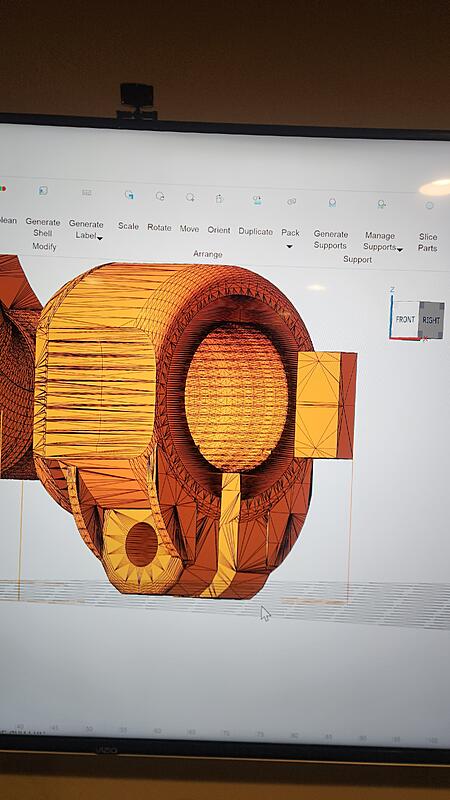Click the Pack tool icon
This screenshot has height=800, width=450.
click(291, 202)
